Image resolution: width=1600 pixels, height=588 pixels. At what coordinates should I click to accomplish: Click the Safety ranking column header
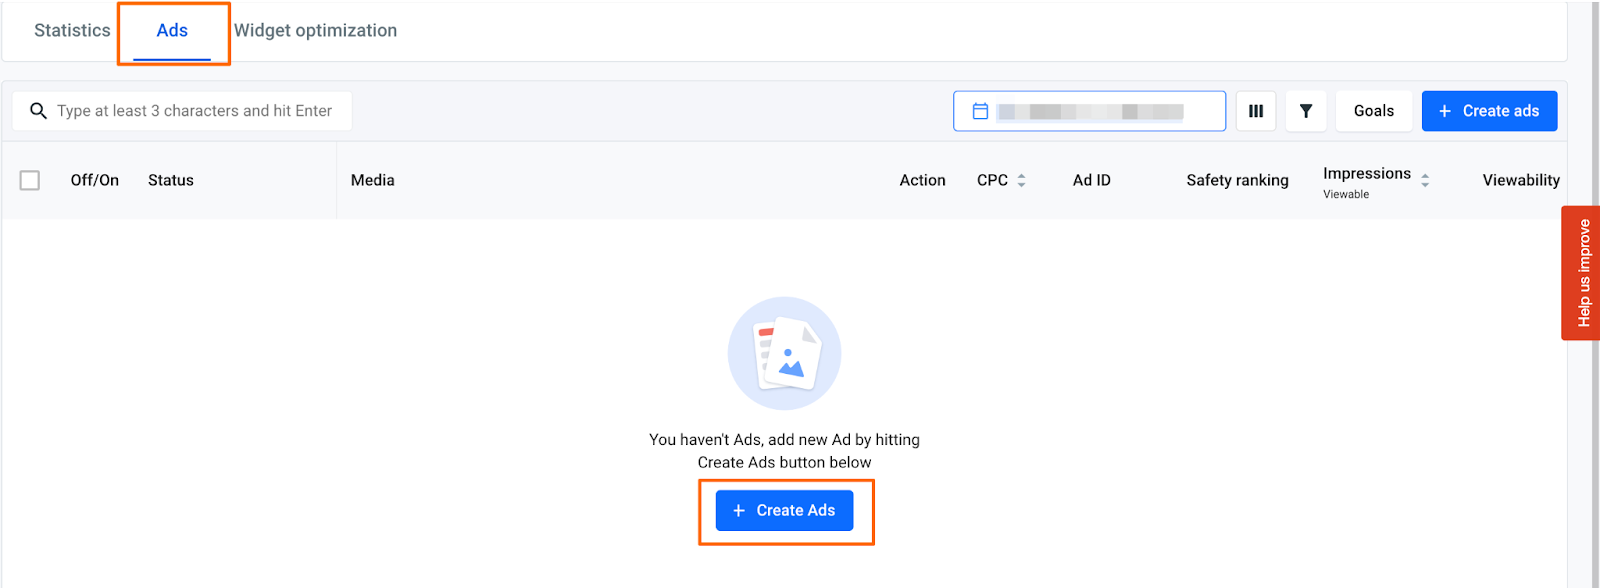pyautogui.click(x=1237, y=180)
